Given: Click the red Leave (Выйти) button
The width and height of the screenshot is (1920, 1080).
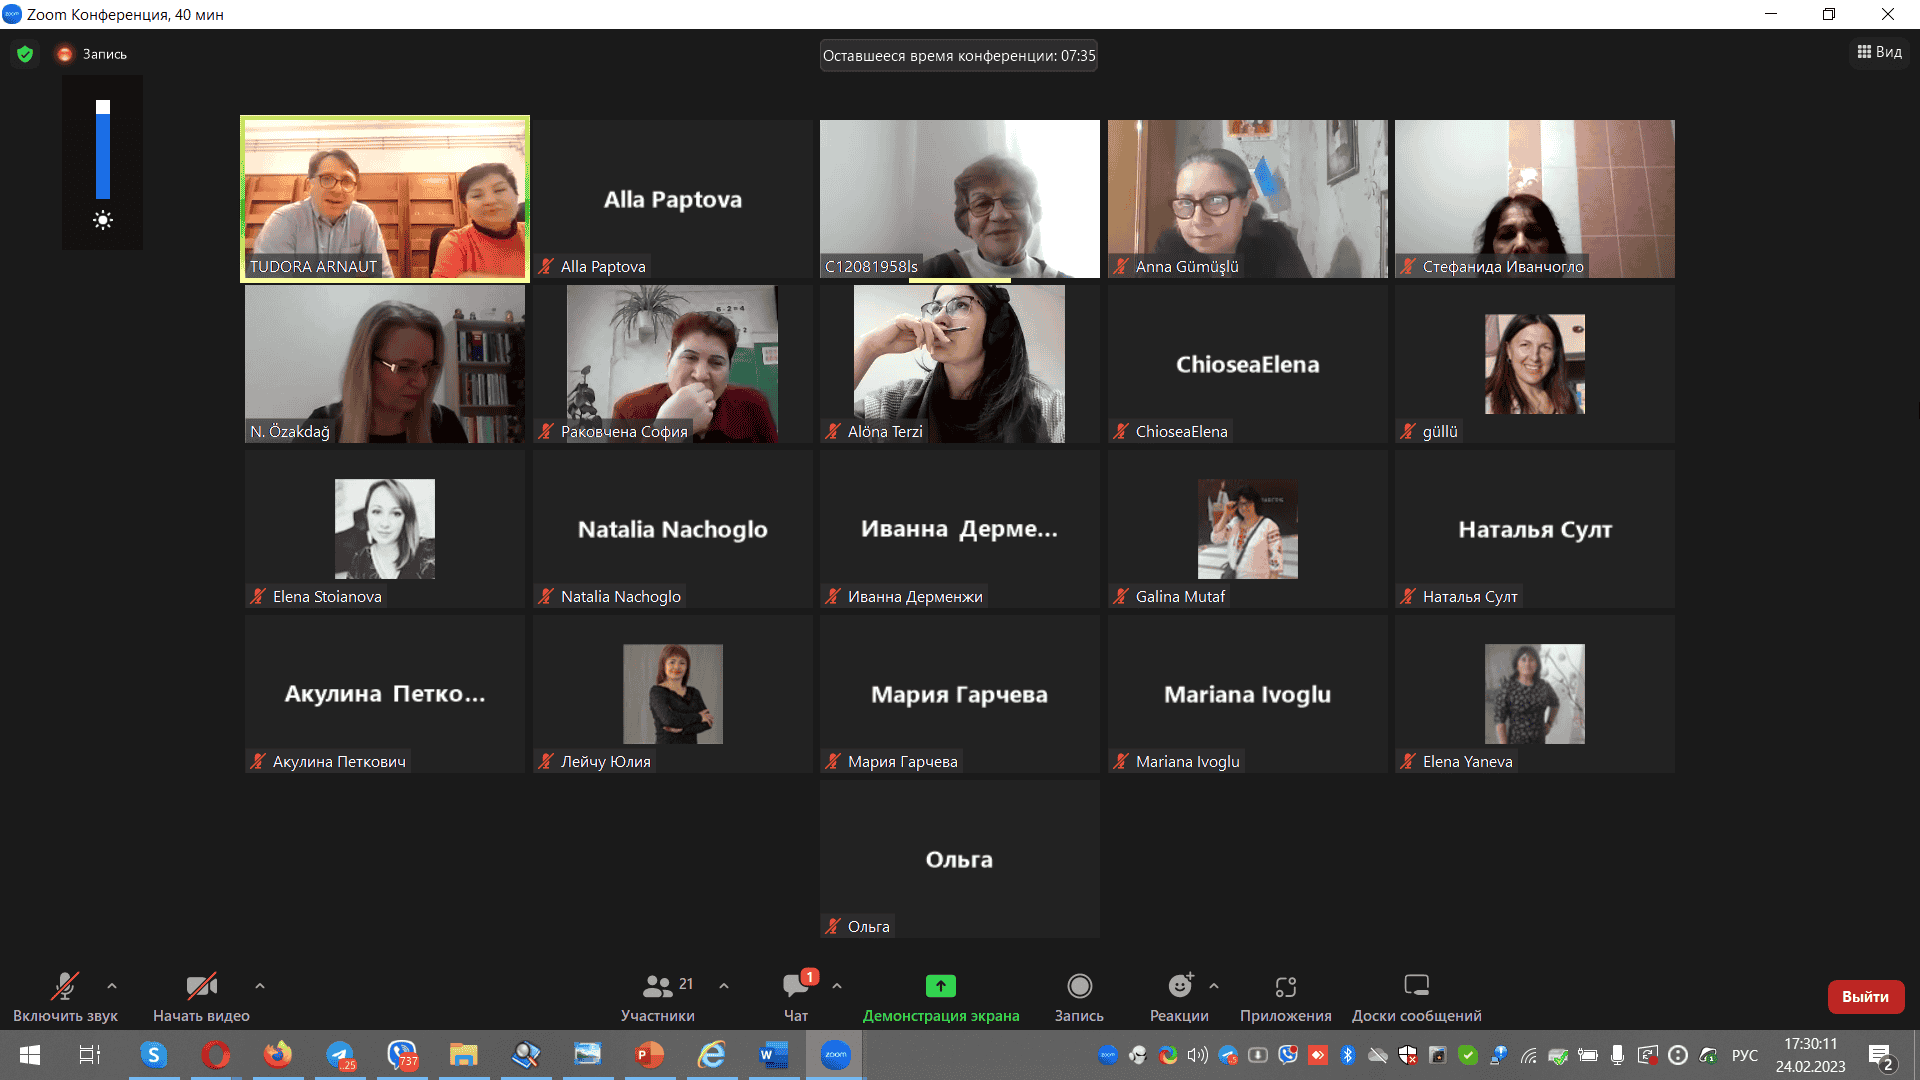Looking at the screenshot, I should pyautogui.click(x=1865, y=996).
